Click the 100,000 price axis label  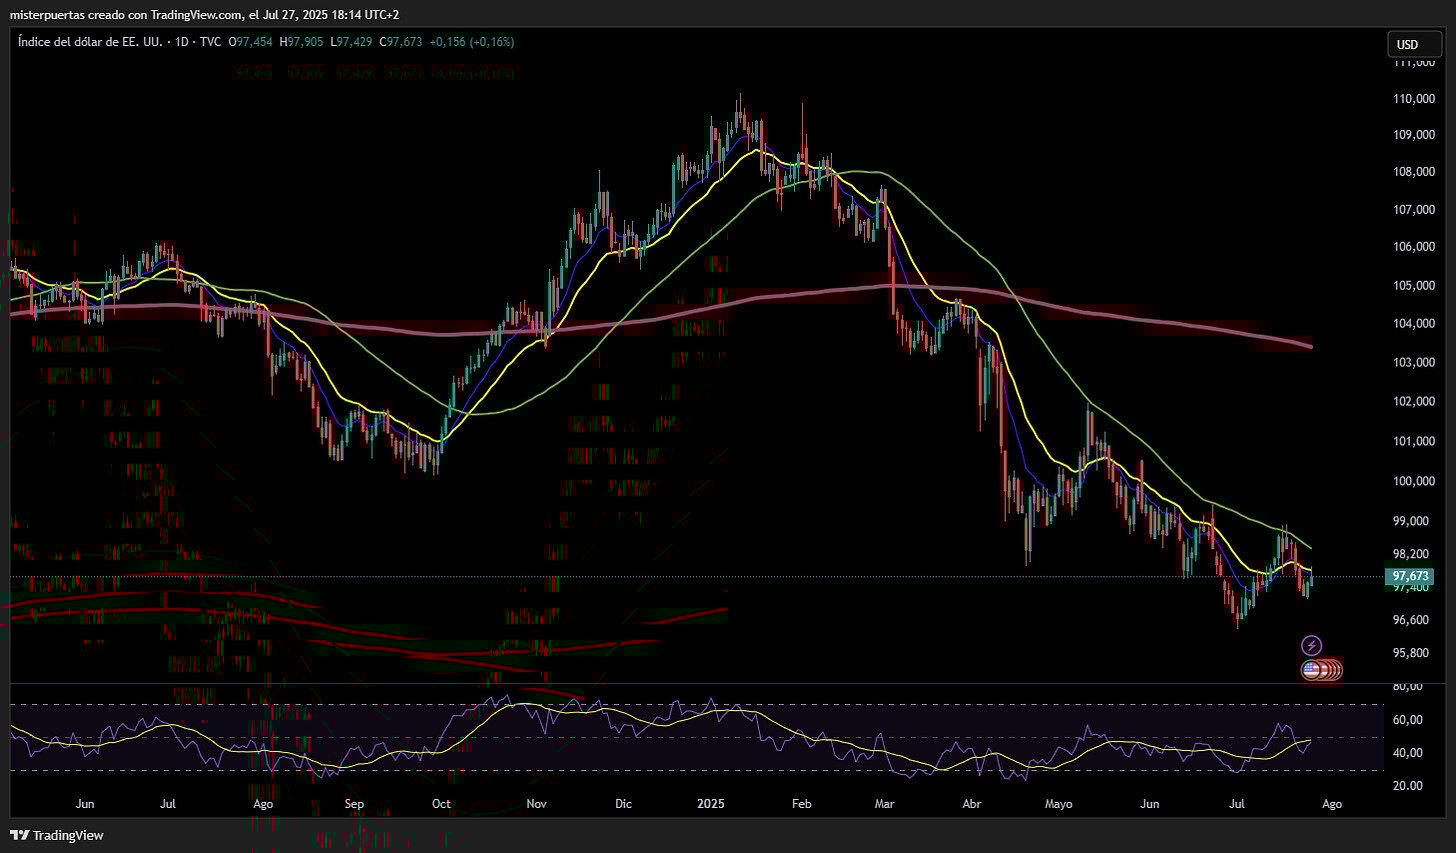point(1415,481)
